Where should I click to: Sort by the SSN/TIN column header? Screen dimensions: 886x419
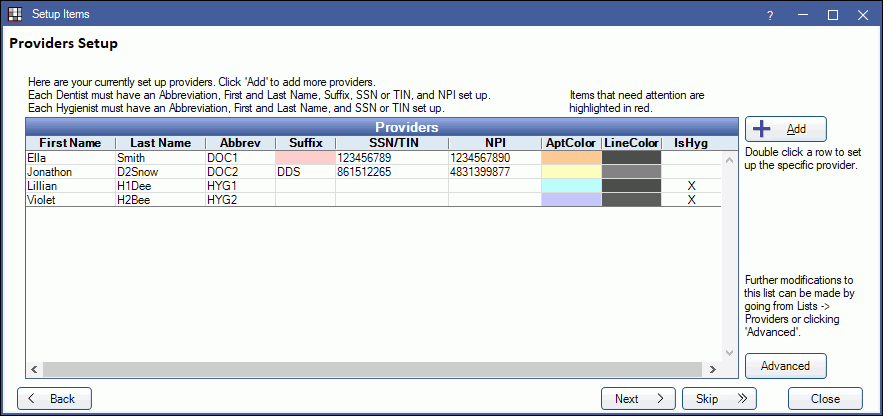click(x=391, y=143)
